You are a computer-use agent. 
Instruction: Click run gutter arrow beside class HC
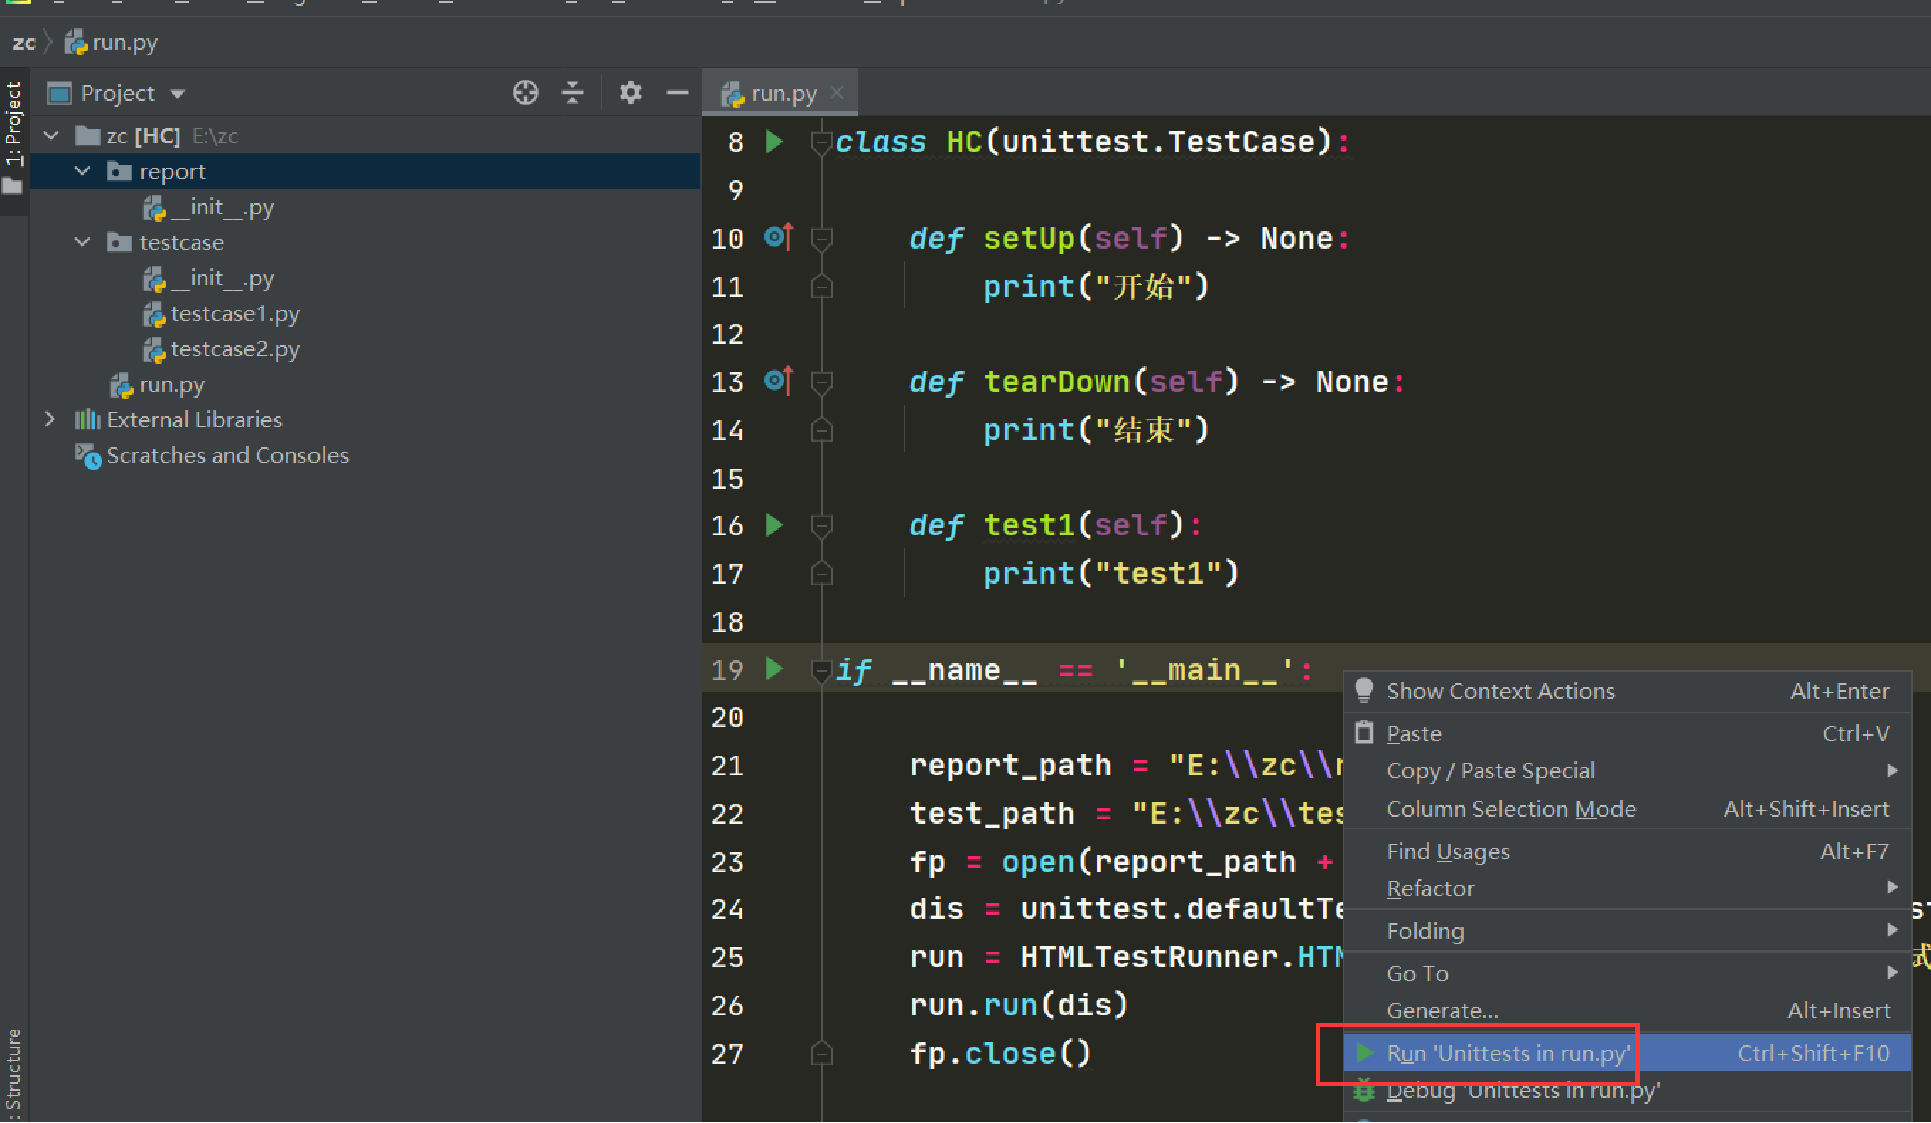point(774,142)
